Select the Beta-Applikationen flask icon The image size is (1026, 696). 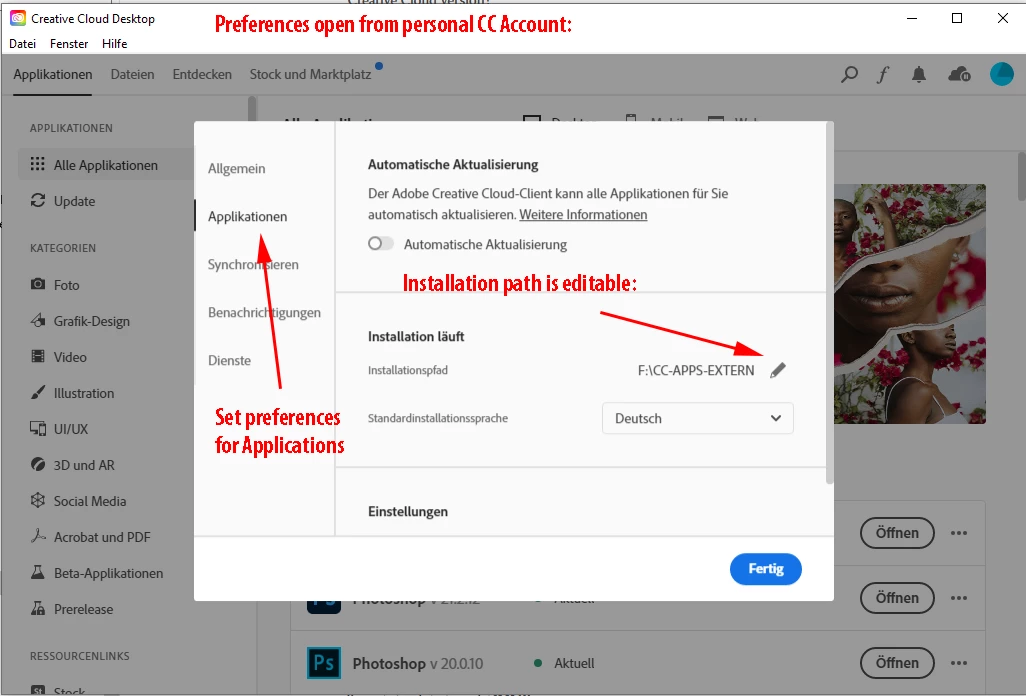point(38,572)
